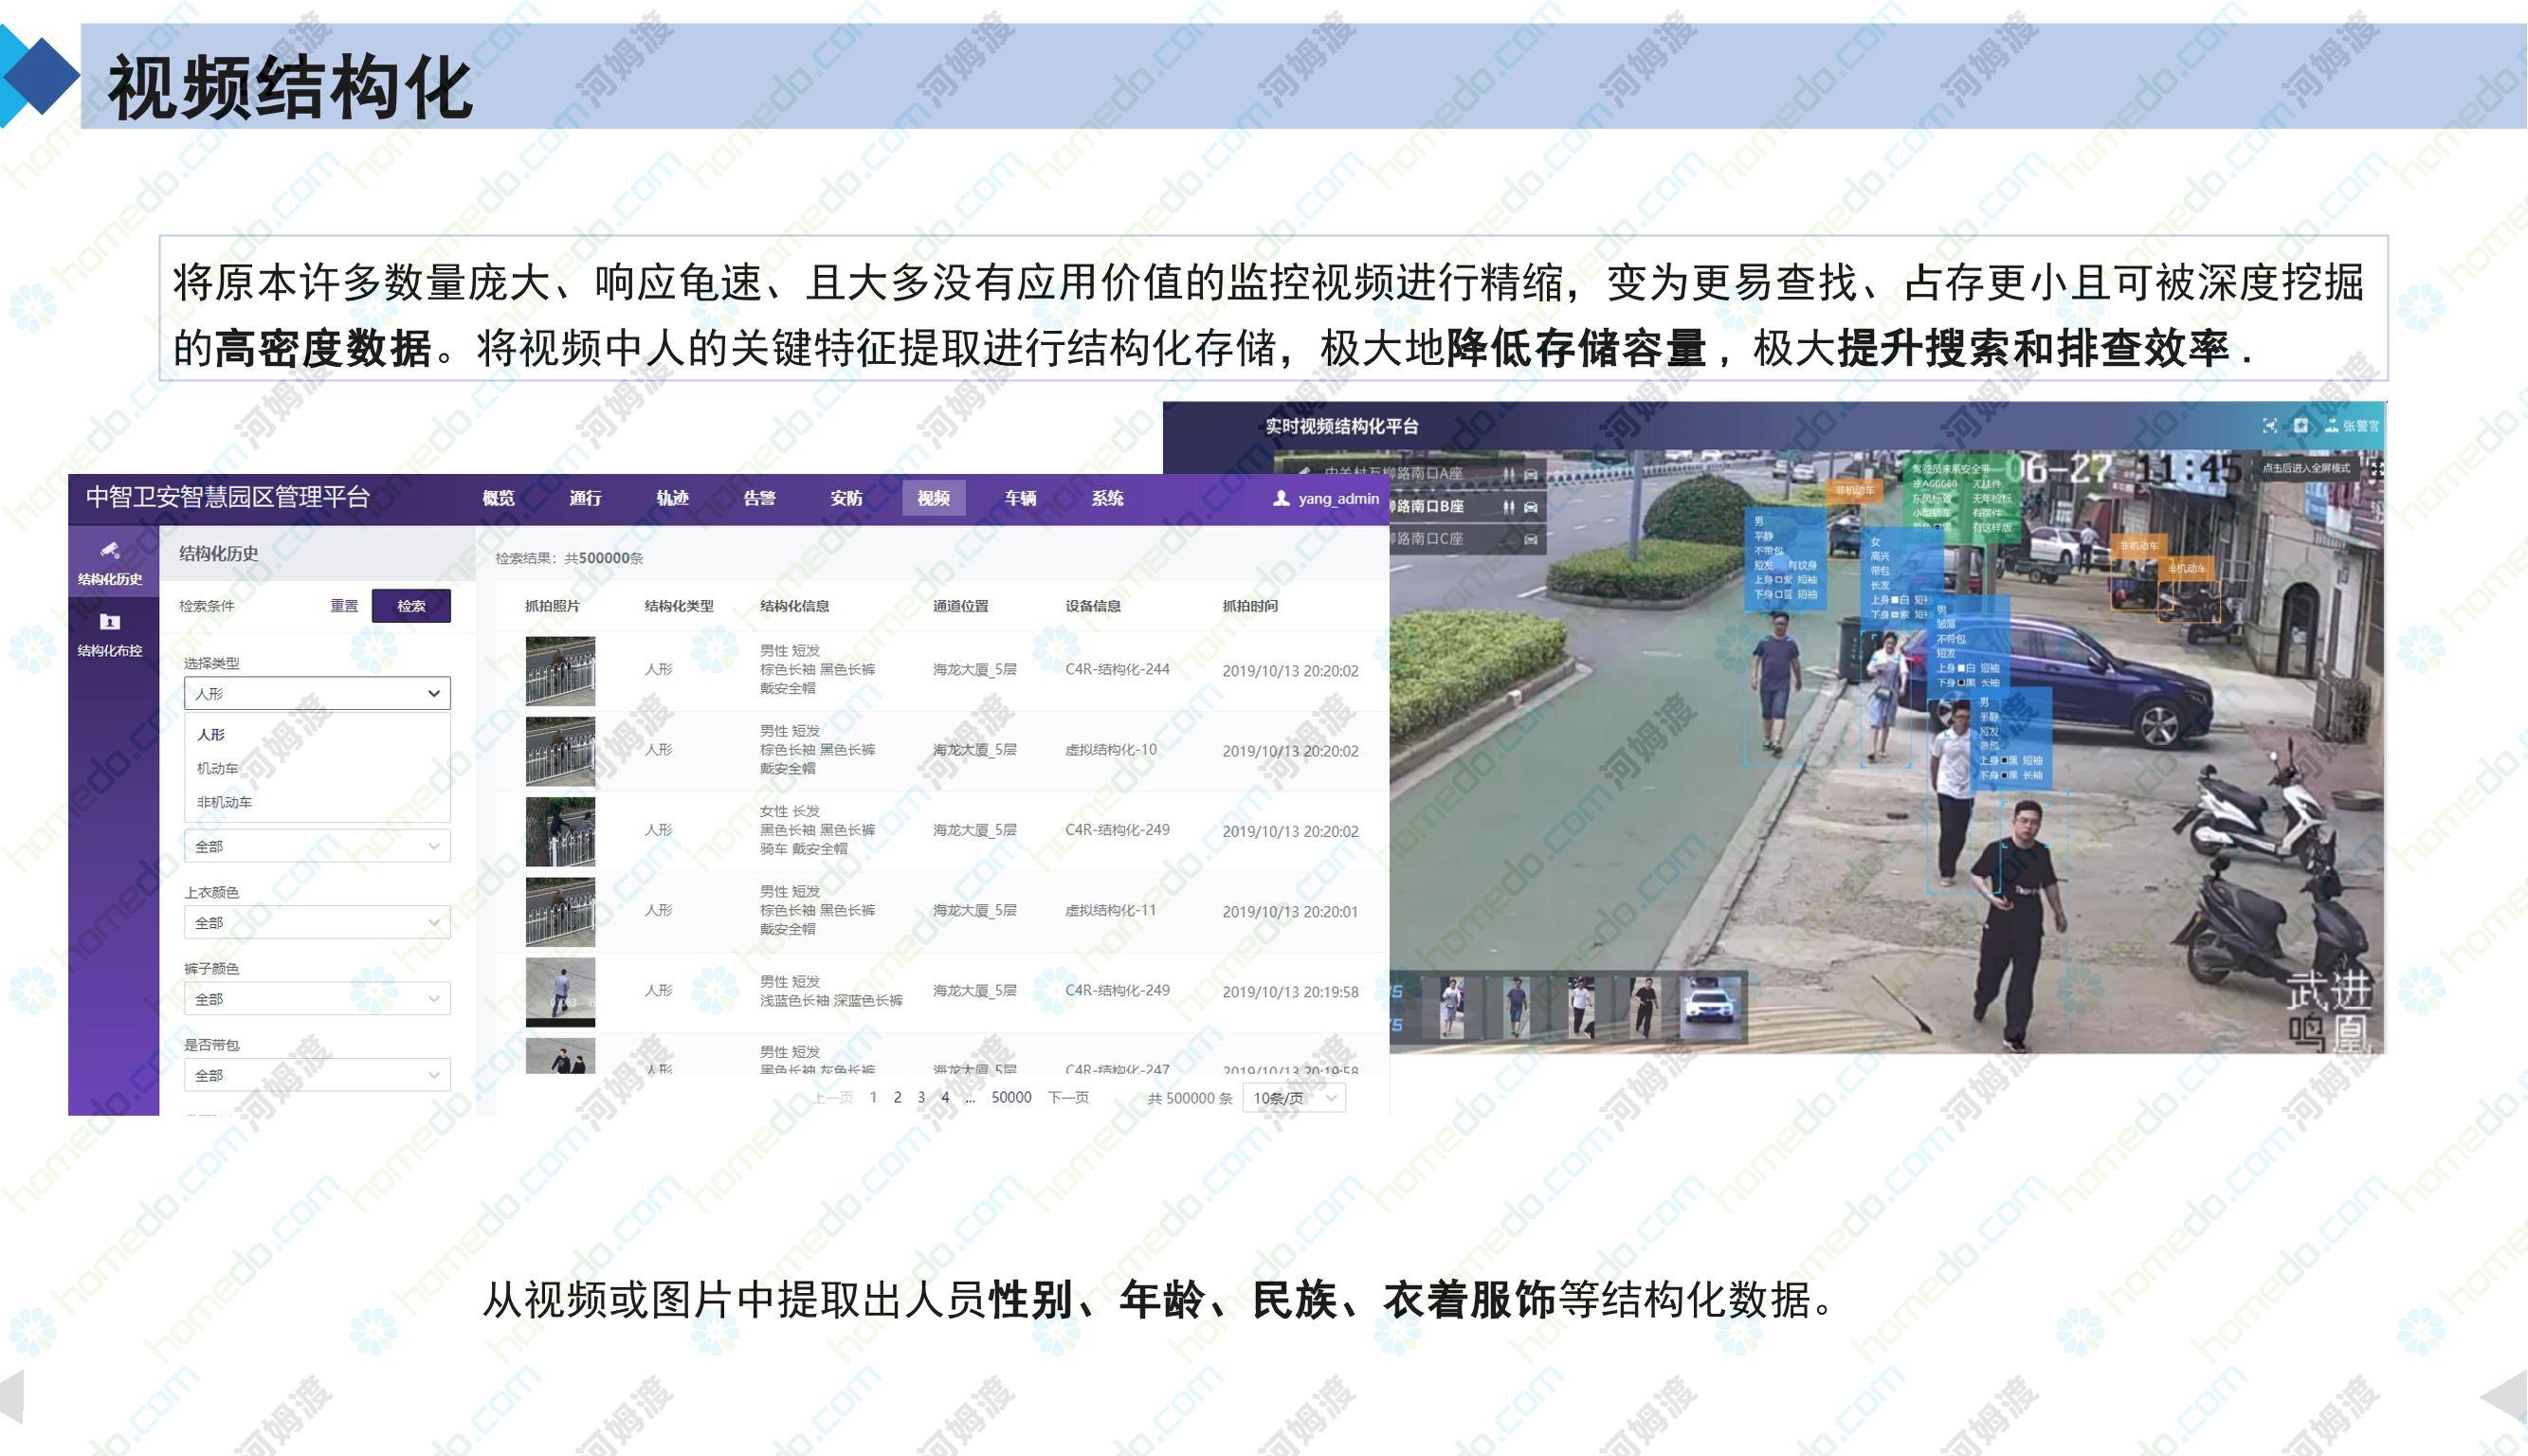This screenshot has height=1456, width=2528.
Task: Click 下一页 next page link
Action: point(1068,1097)
